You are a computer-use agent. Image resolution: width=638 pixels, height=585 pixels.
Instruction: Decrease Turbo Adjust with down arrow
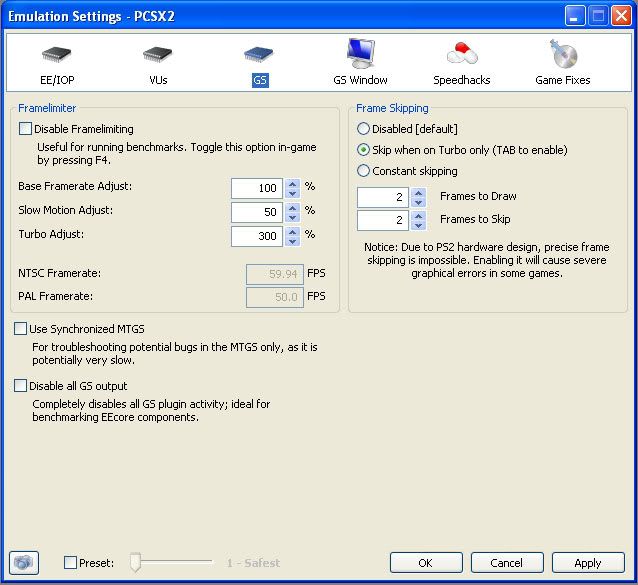pyautogui.click(x=292, y=241)
